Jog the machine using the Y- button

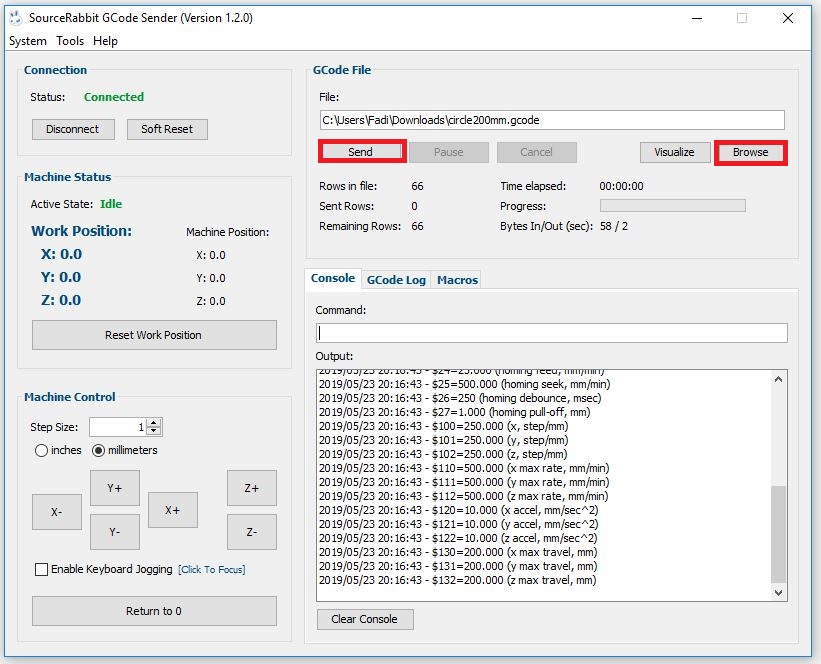click(115, 532)
